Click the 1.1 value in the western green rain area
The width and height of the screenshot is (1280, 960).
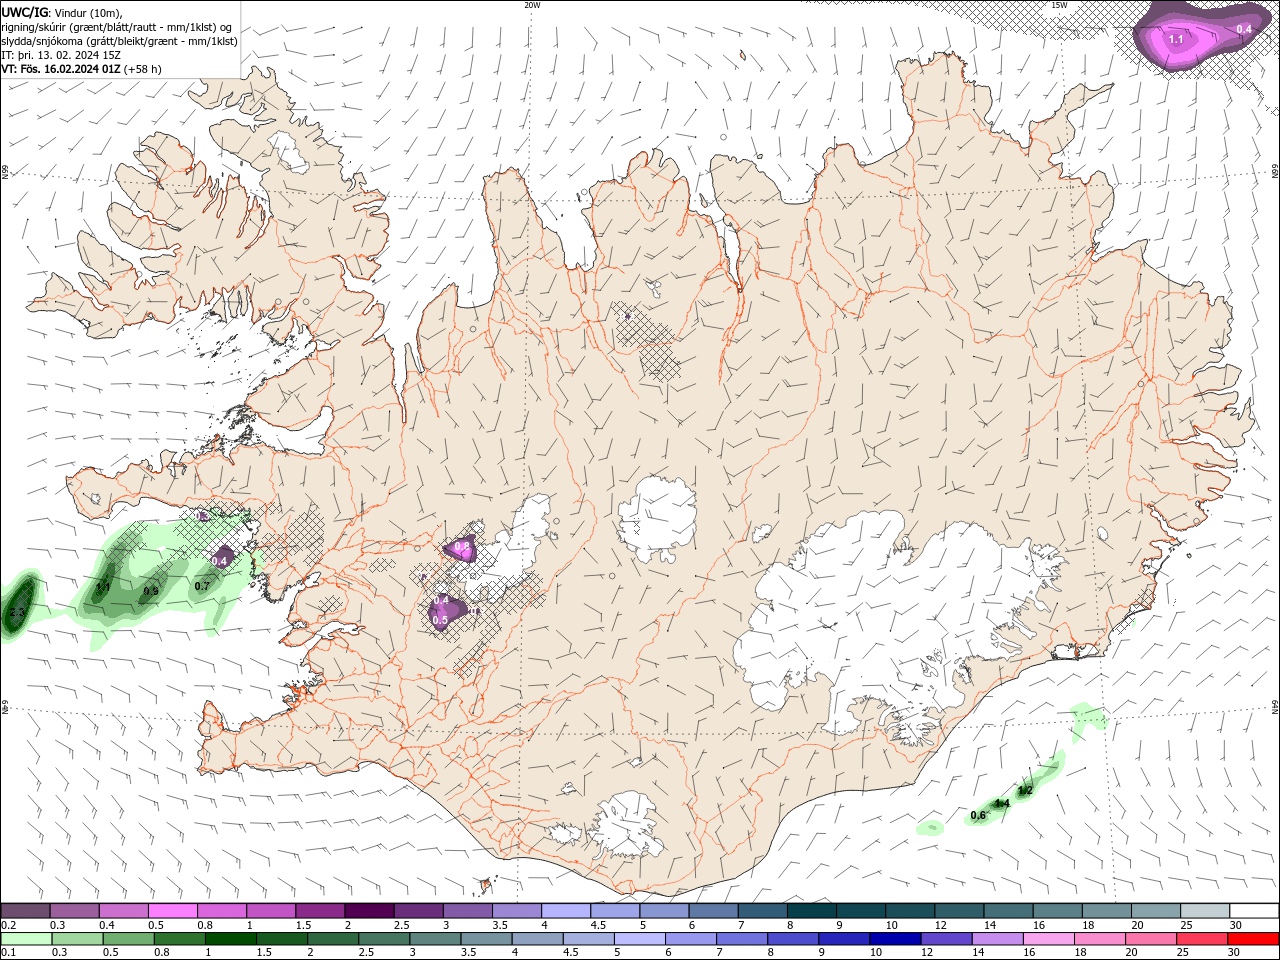102,587
